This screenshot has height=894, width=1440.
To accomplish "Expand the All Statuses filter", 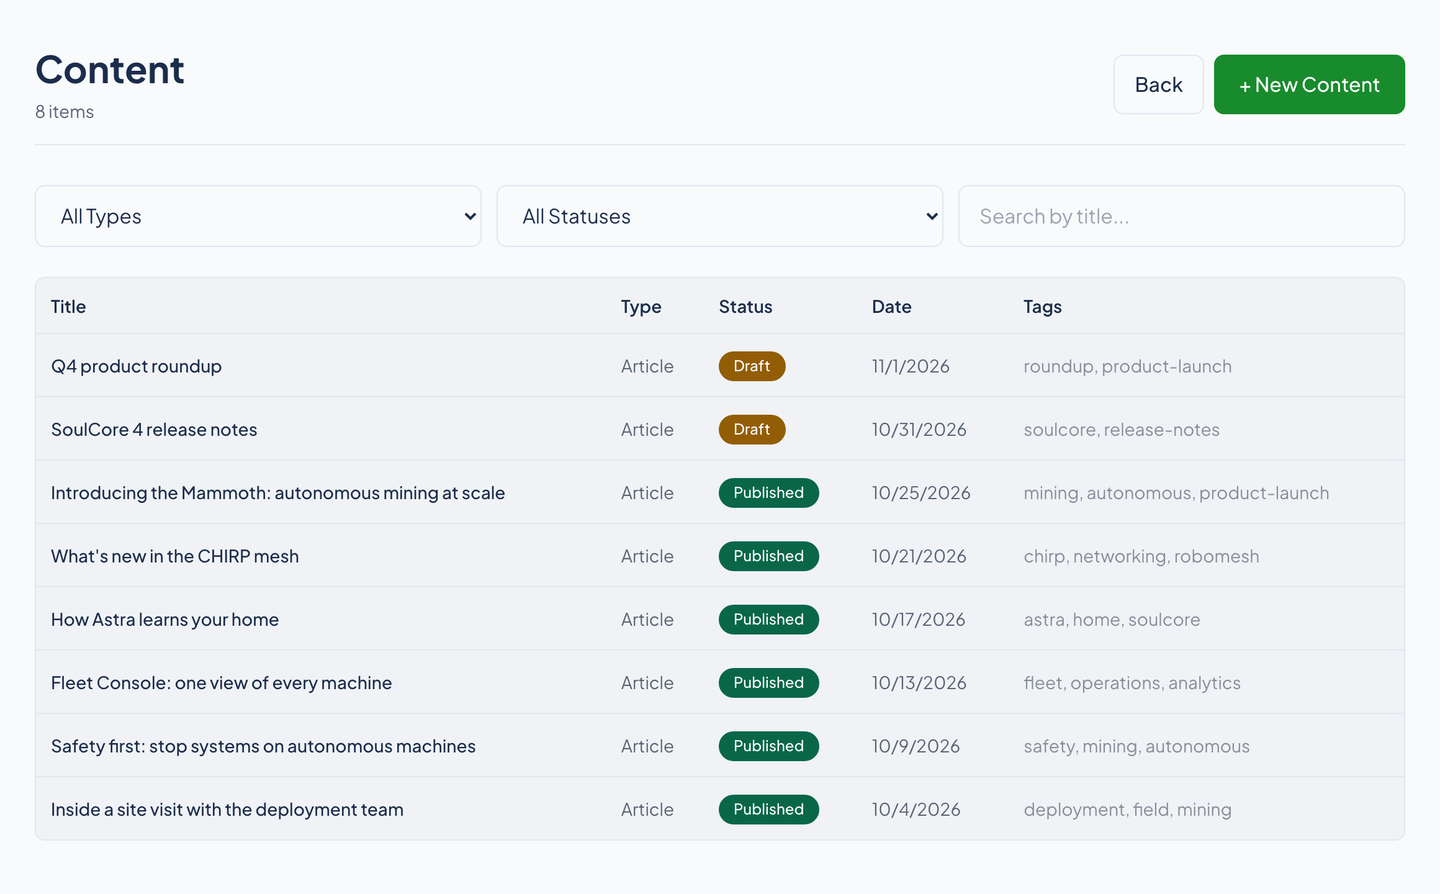I will tap(720, 216).
